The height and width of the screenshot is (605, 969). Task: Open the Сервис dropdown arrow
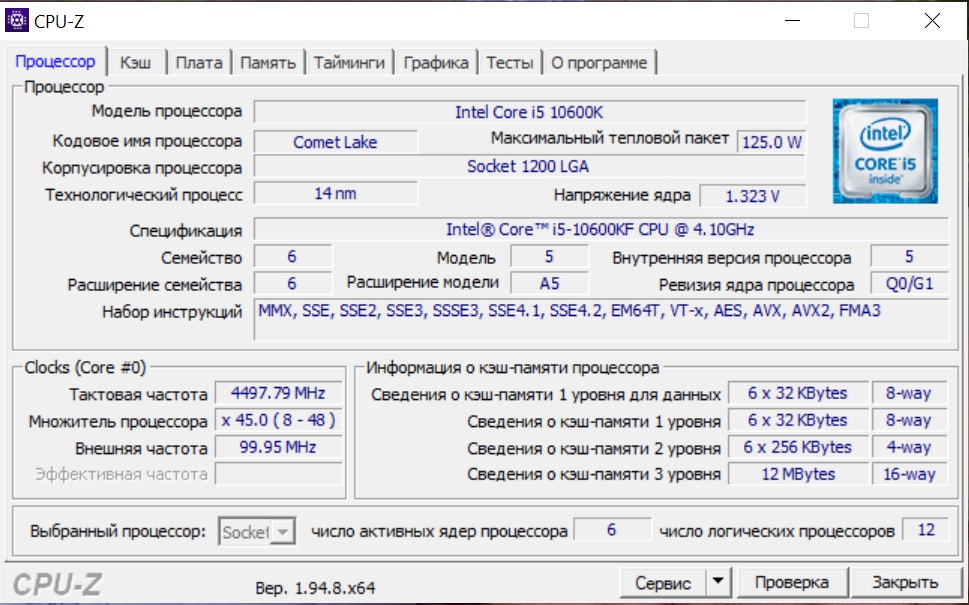[718, 582]
